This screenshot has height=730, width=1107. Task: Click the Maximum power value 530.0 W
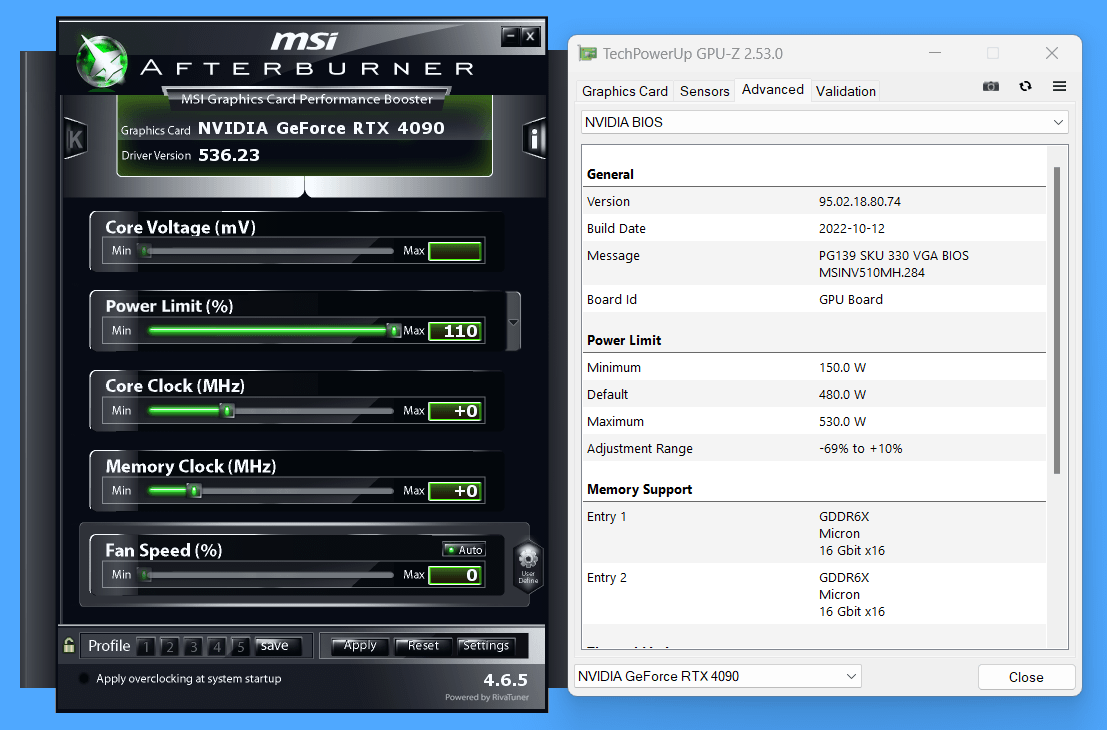point(842,421)
